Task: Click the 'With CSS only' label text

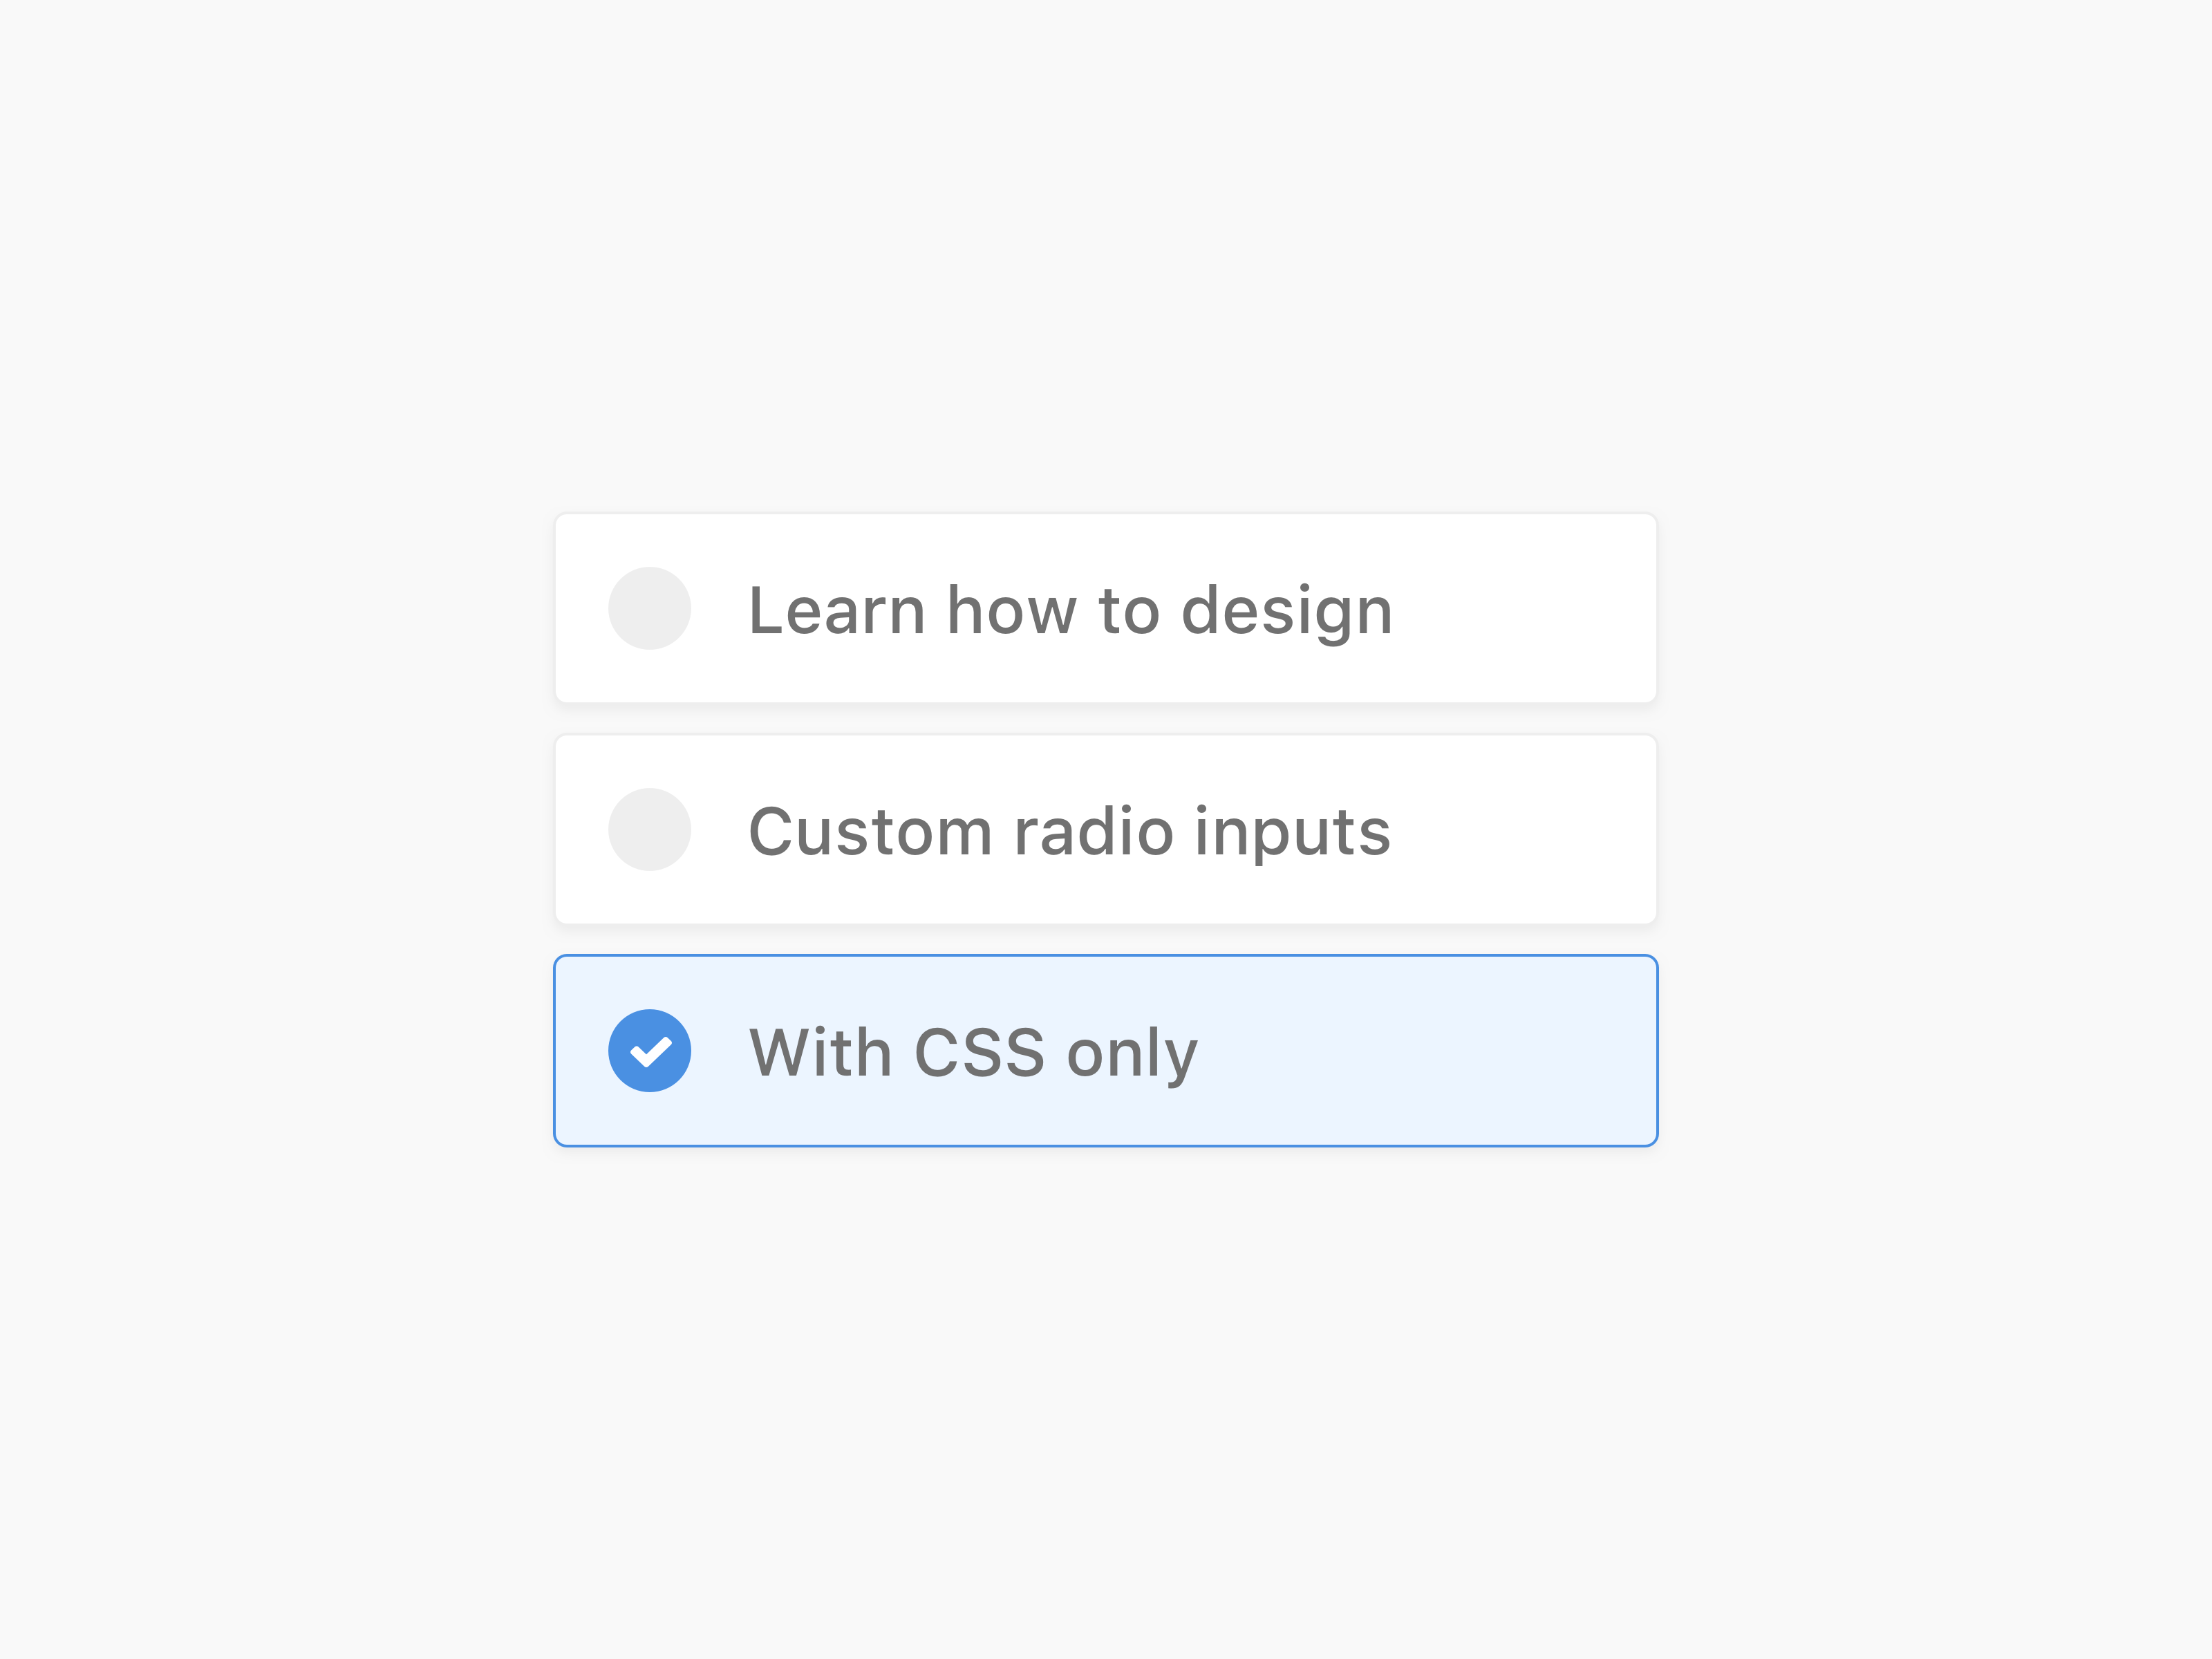Action: click(x=972, y=1052)
